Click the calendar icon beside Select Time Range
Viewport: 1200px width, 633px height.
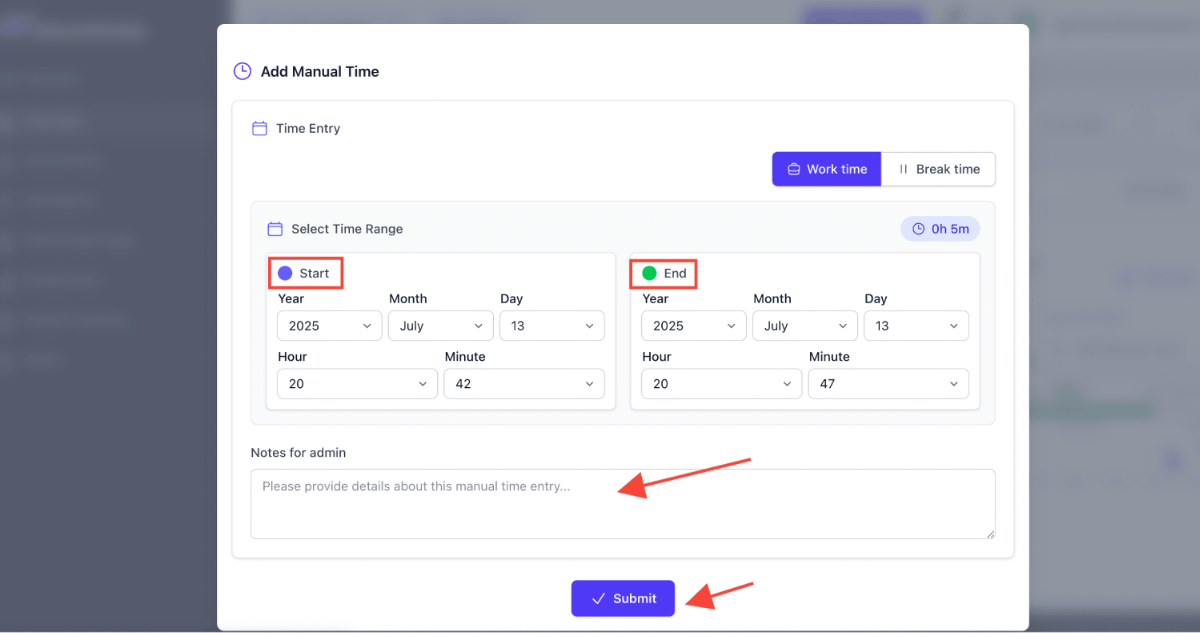coord(275,228)
